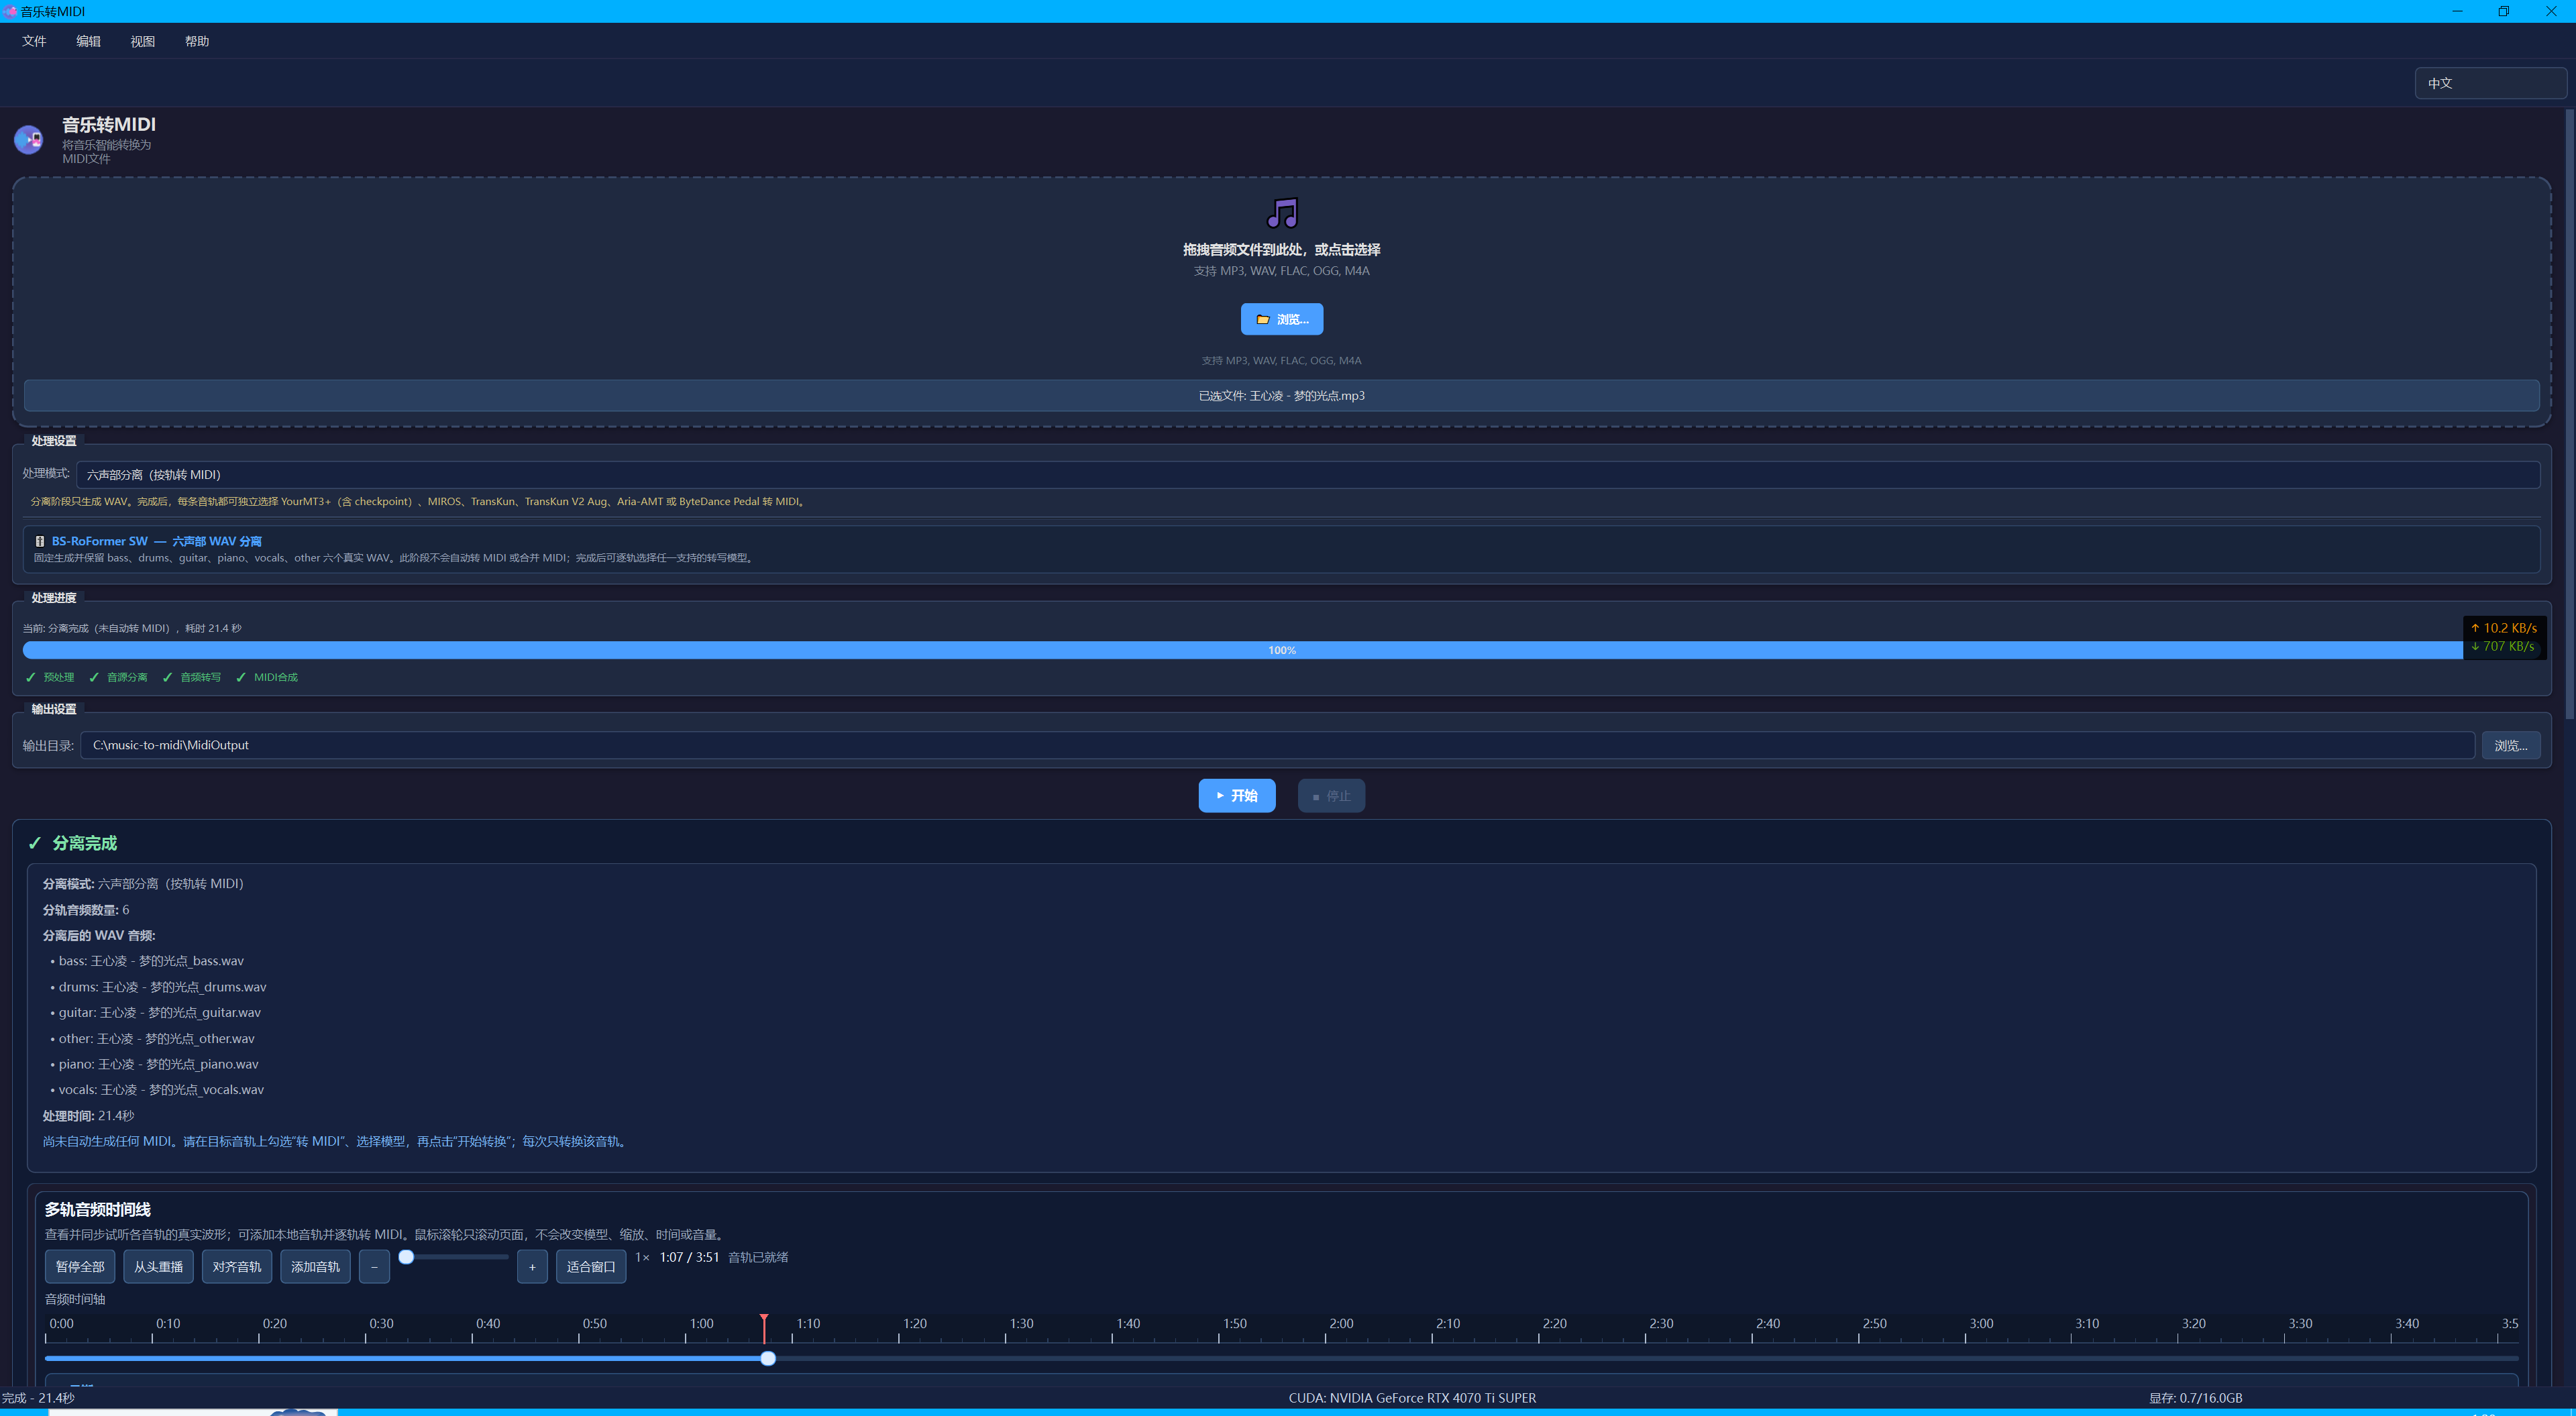The image size is (2576, 1416).
Task: Click the 输出目录 path input field
Action: pos(1277,745)
